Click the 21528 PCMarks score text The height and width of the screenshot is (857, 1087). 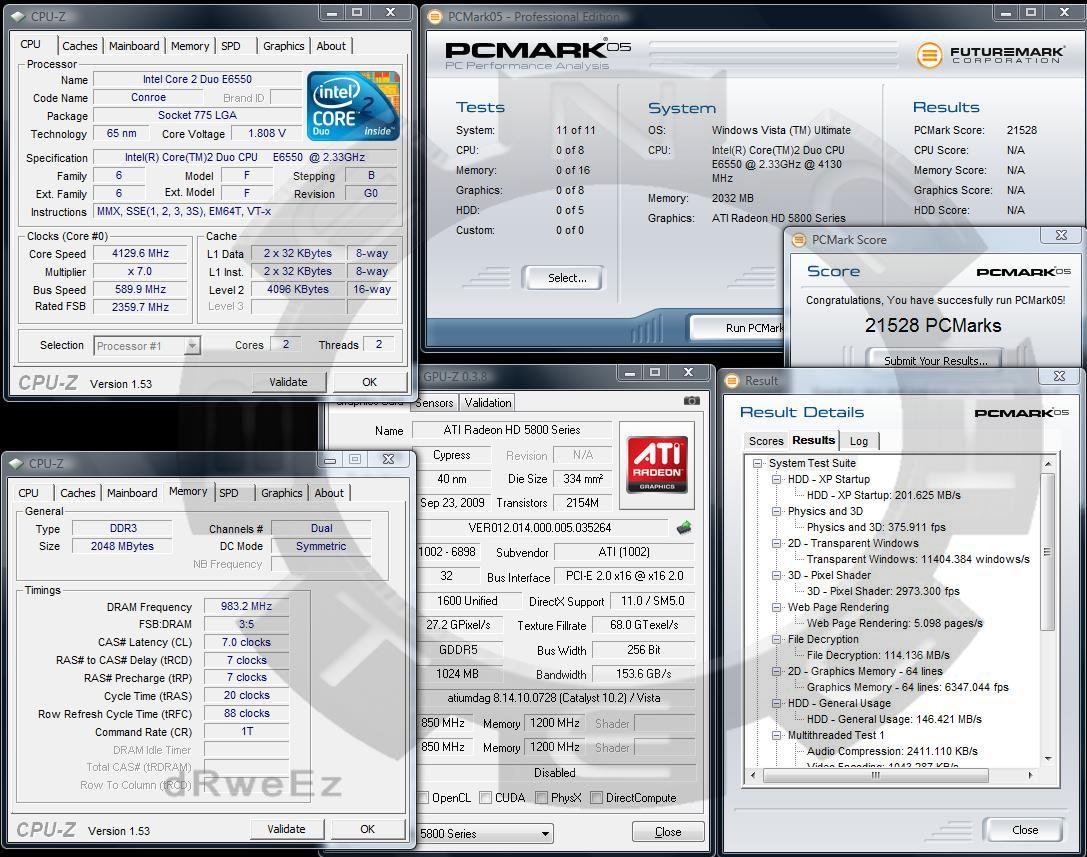coord(933,325)
